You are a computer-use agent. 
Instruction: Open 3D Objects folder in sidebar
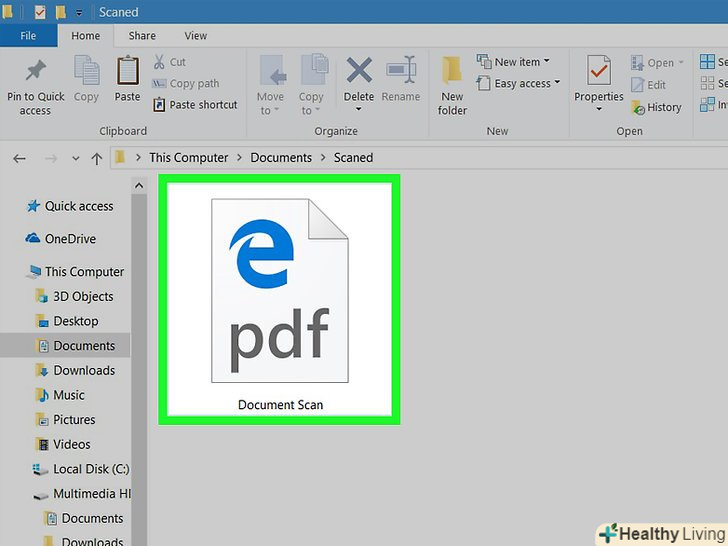click(x=74, y=296)
